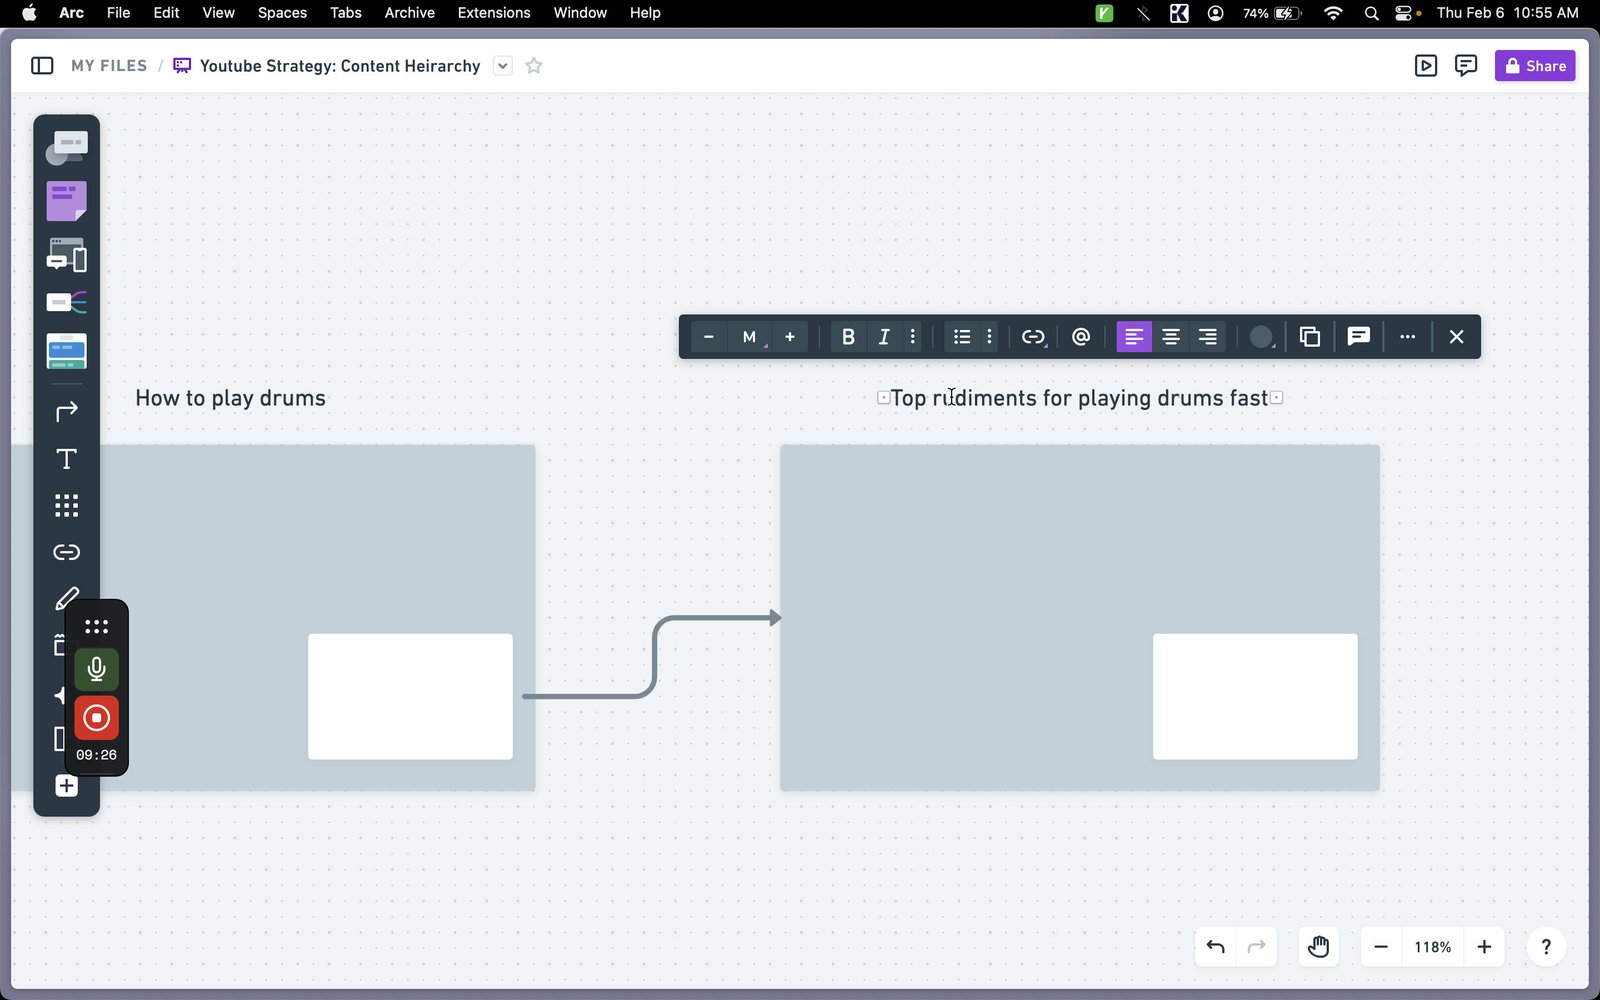
Task: Open the bulleted list formatting option
Action: coord(962,337)
